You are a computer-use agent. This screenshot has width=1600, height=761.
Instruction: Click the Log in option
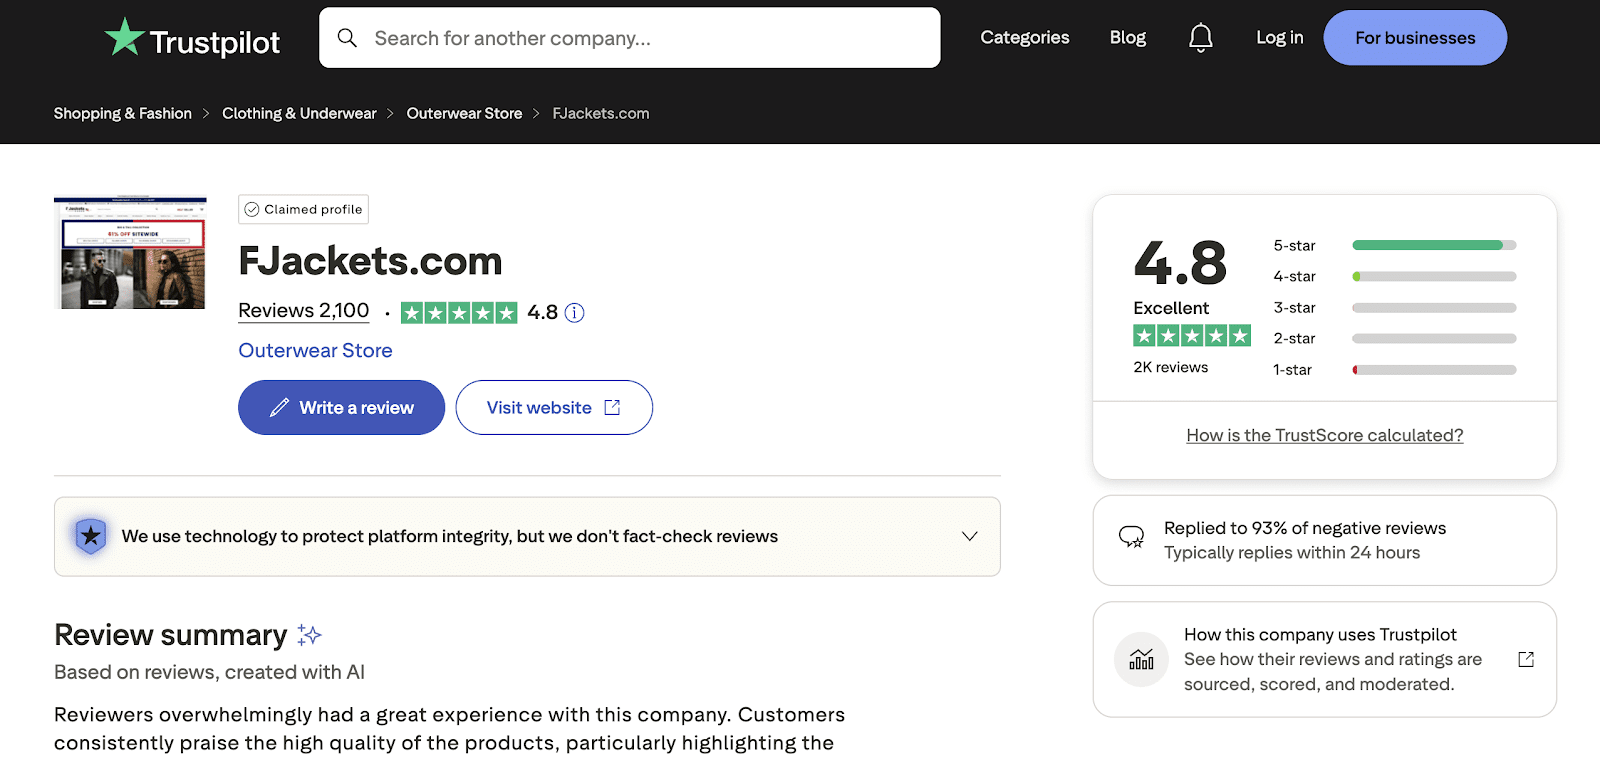coord(1279,37)
